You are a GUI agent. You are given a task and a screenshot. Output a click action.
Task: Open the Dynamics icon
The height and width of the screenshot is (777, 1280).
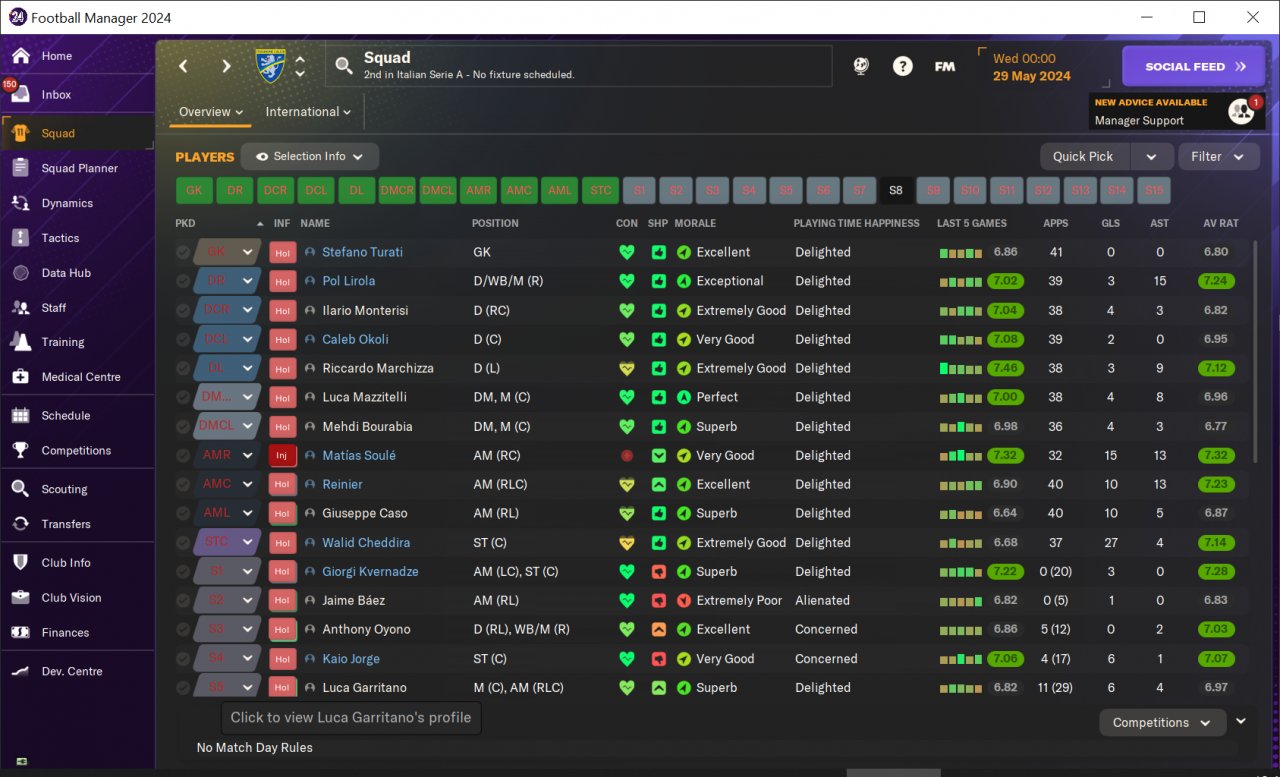point(20,203)
